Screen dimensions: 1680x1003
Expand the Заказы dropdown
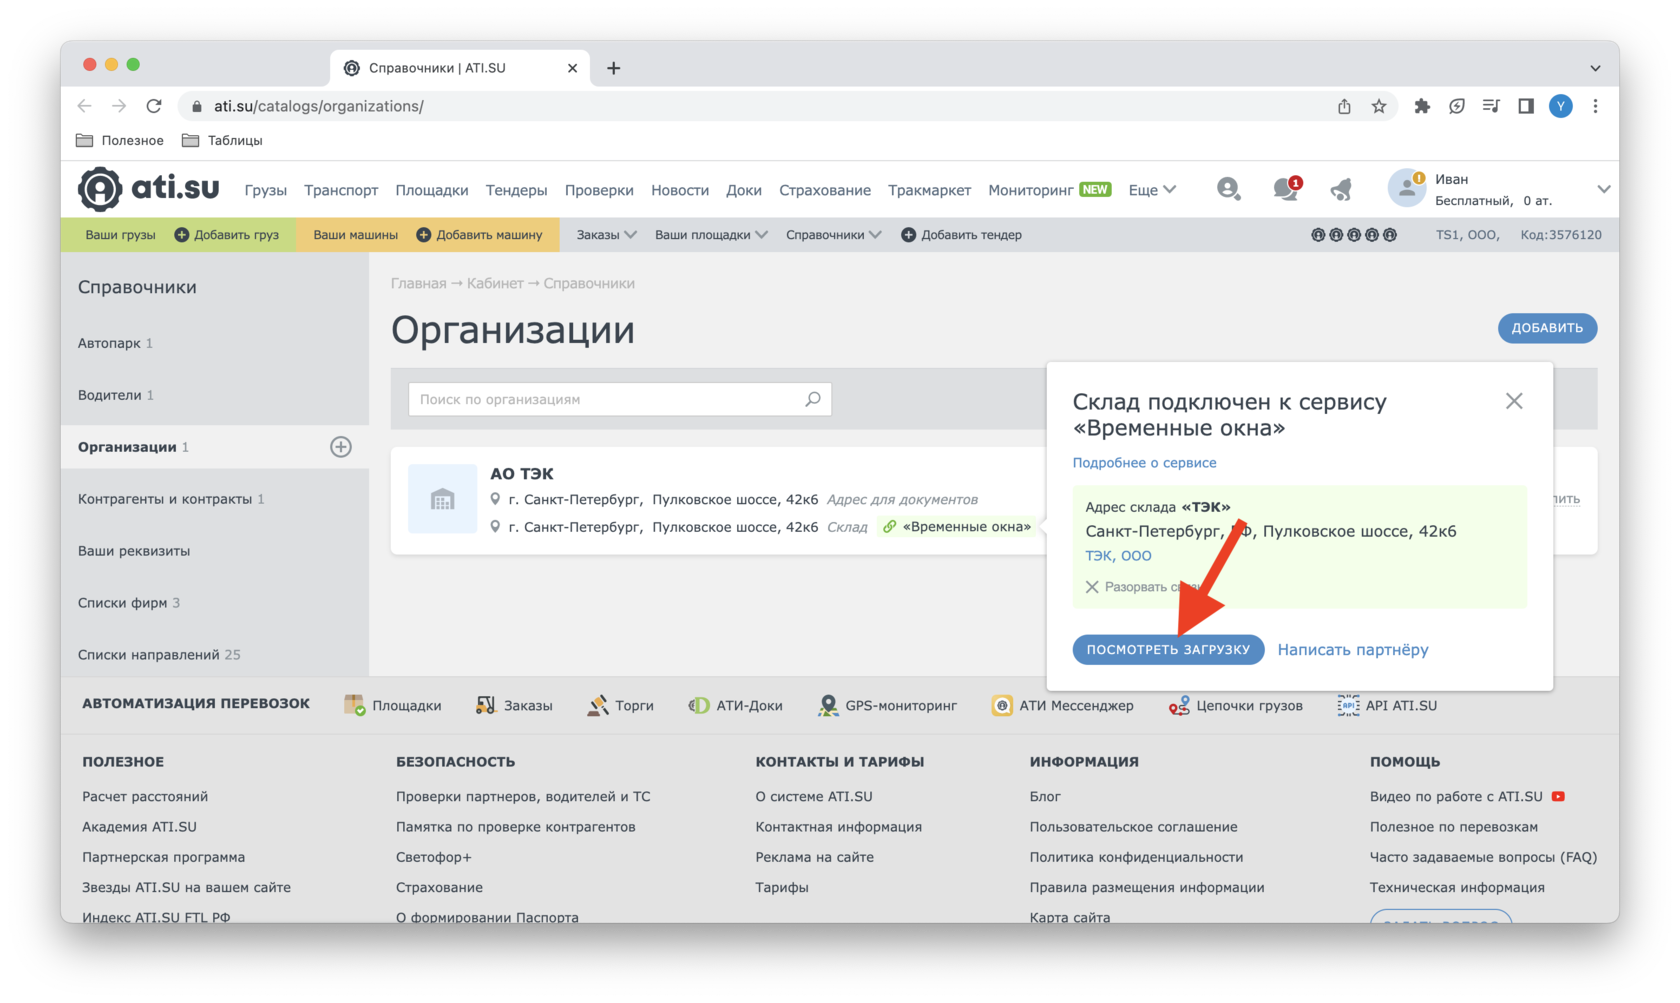point(606,235)
